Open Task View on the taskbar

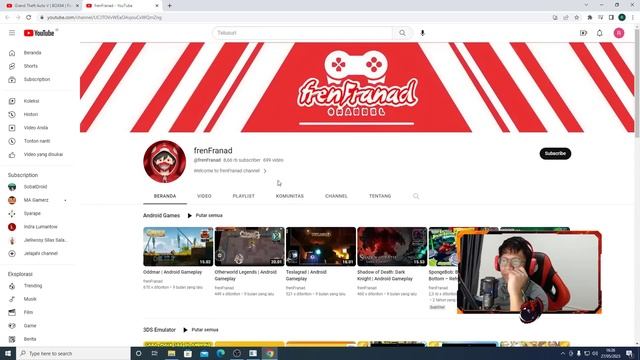click(x=155, y=353)
